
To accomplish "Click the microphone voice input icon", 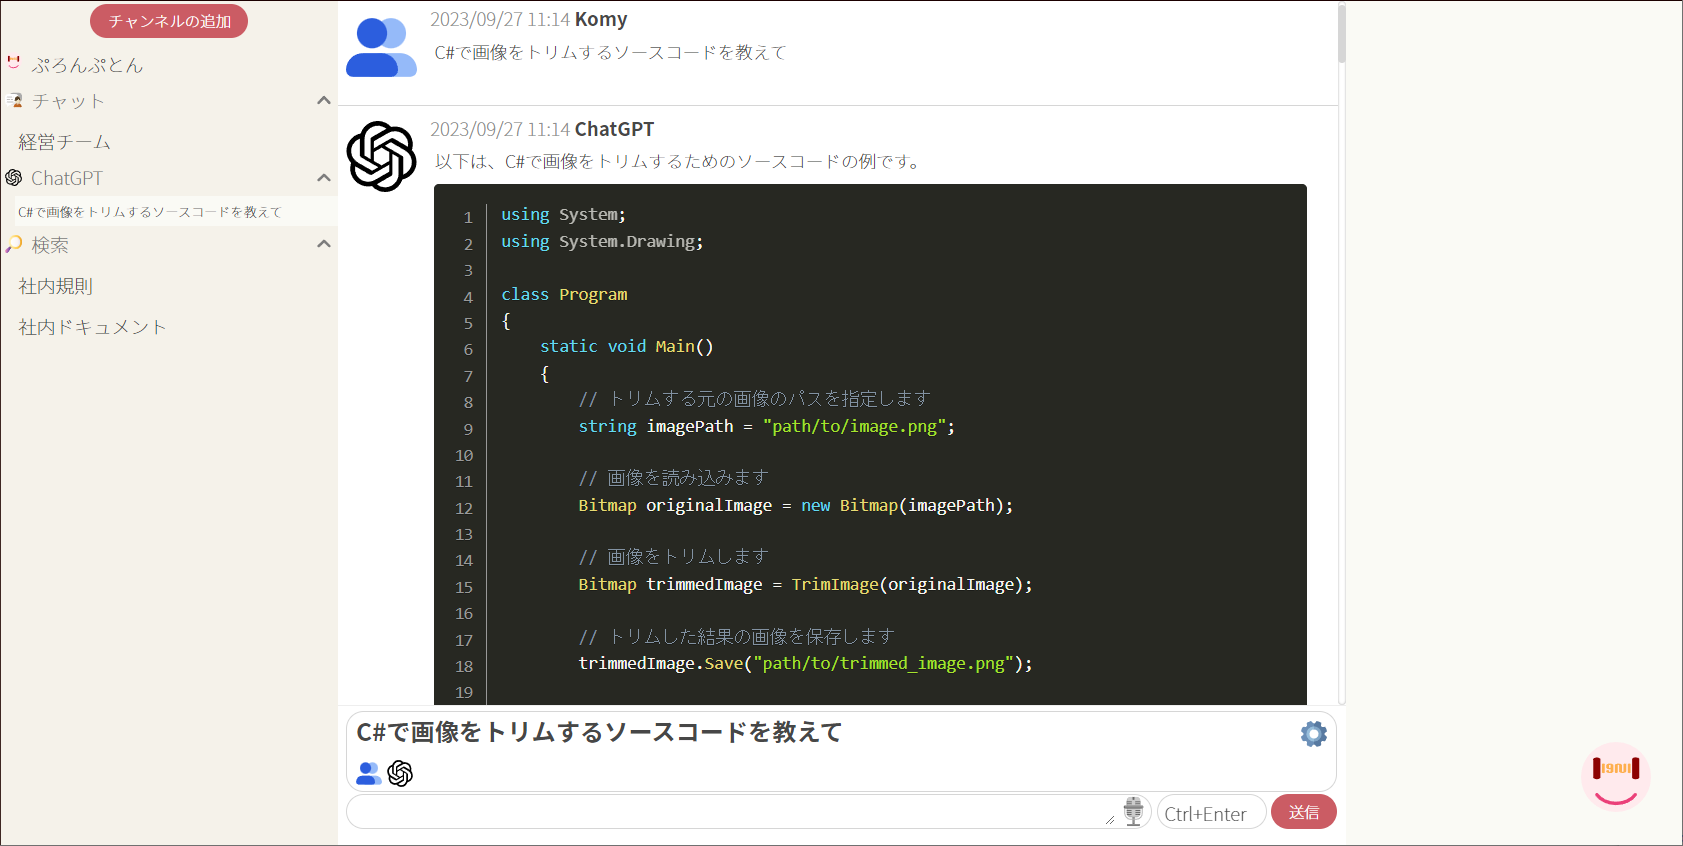I will pos(1133,811).
